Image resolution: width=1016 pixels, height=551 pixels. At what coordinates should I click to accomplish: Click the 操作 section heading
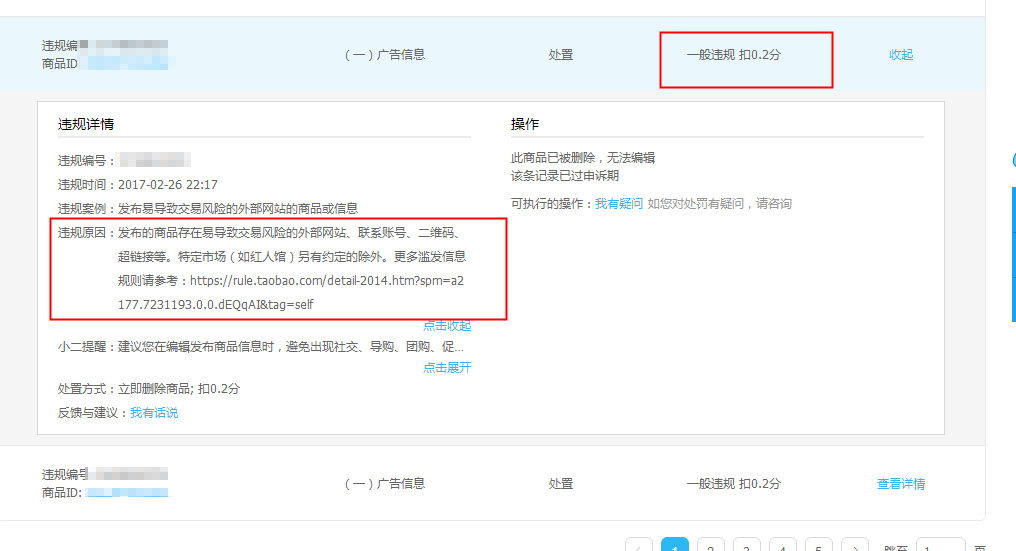coord(525,124)
